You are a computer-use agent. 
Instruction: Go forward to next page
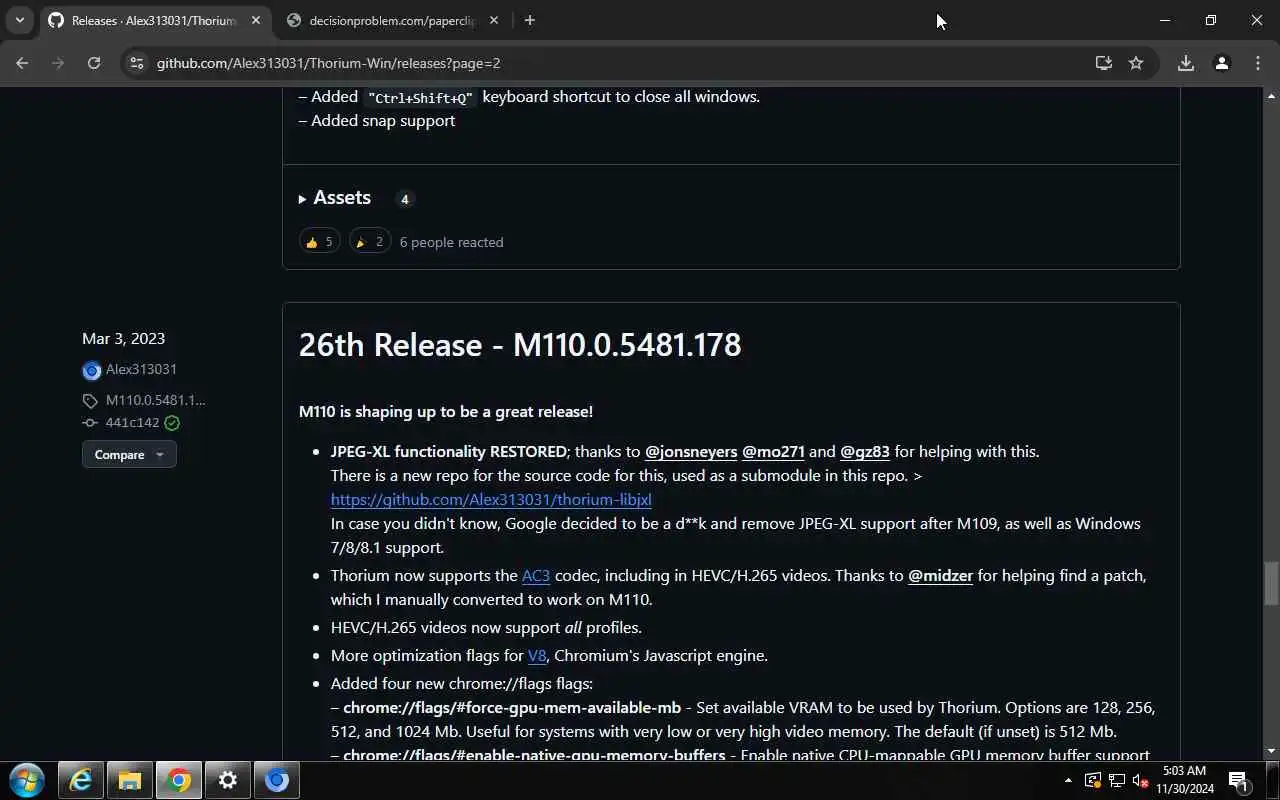[58, 63]
